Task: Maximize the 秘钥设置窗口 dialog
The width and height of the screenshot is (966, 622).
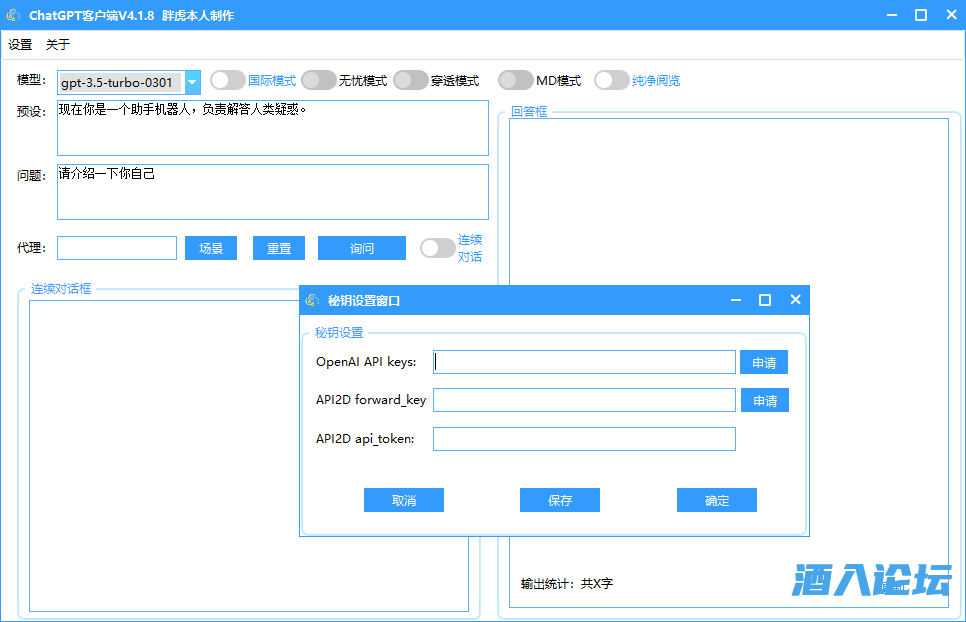Action: pos(765,300)
